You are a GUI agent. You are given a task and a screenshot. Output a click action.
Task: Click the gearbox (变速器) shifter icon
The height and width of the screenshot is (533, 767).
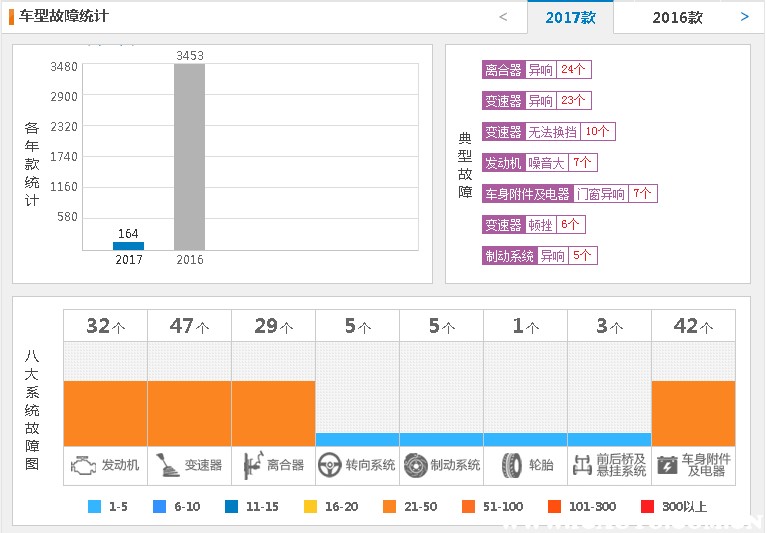coord(168,465)
